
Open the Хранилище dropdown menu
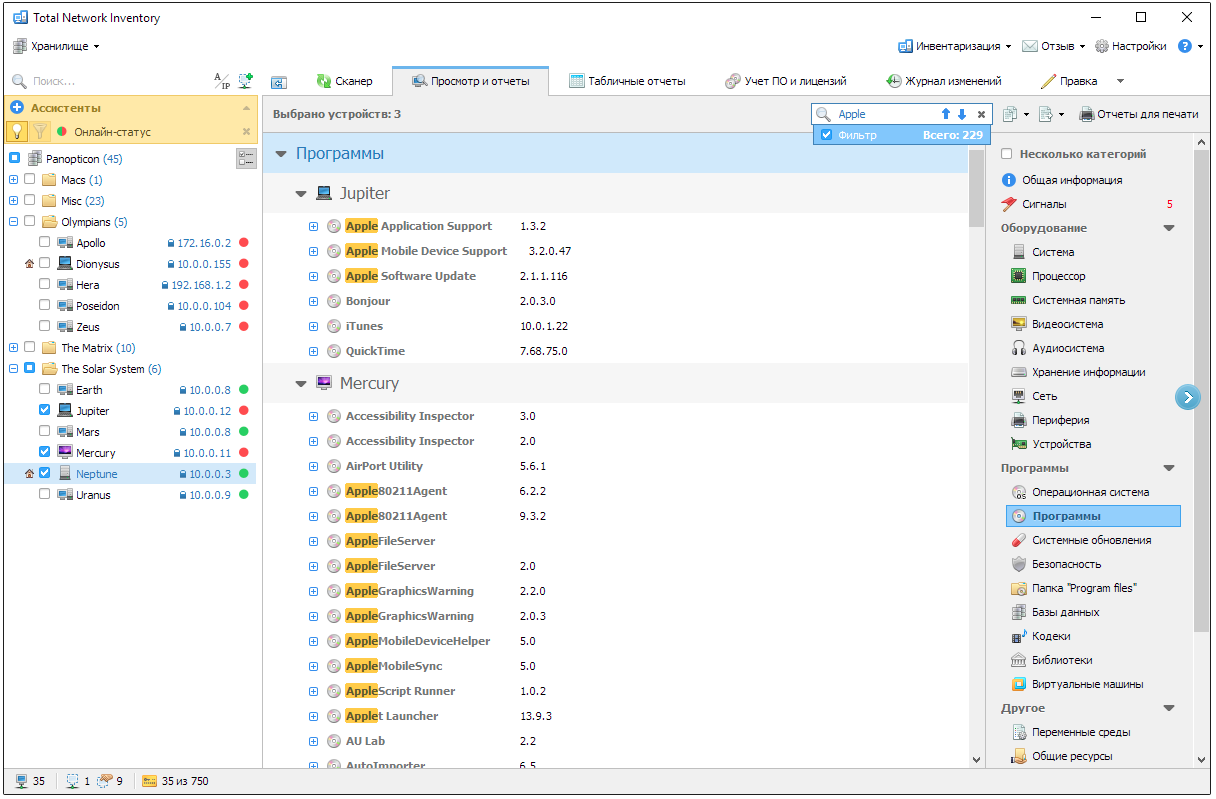[57, 46]
